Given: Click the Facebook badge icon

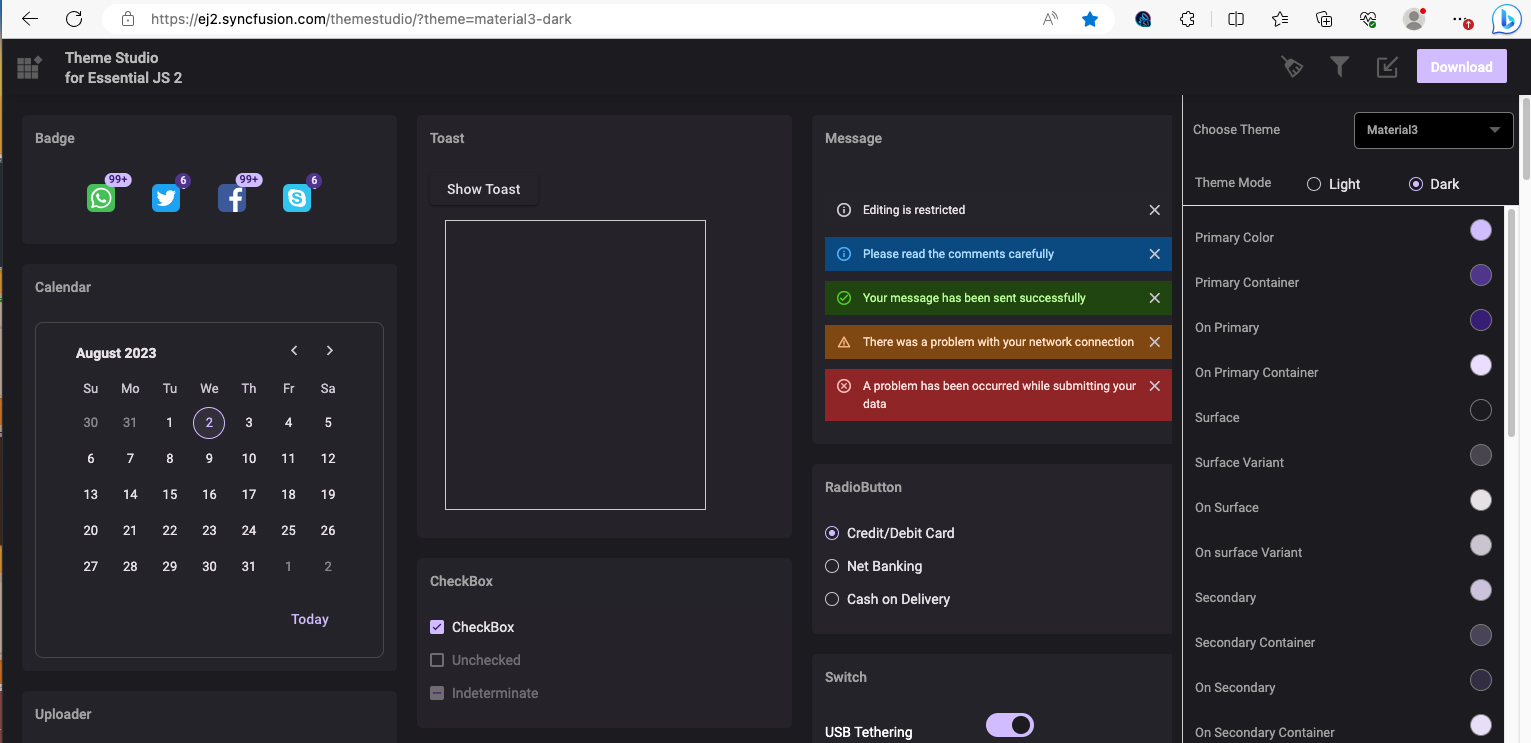Looking at the screenshot, I should pyautogui.click(x=232, y=198).
